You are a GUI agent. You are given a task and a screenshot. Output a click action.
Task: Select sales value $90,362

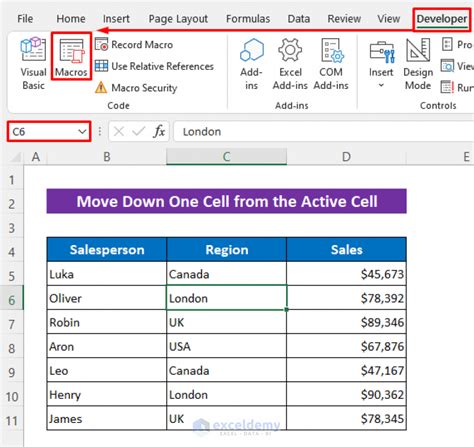346,394
